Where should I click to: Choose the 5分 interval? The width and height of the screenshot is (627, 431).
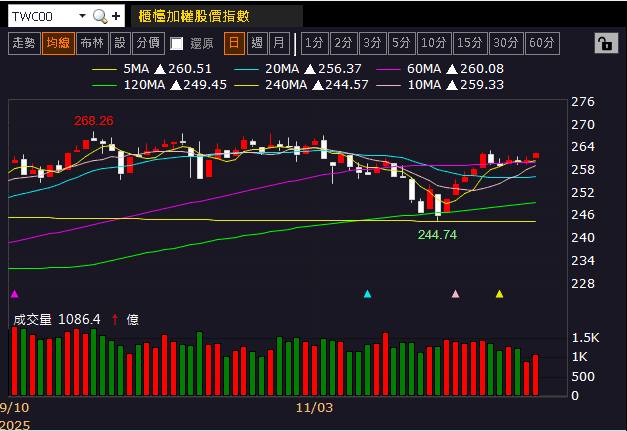click(x=401, y=43)
